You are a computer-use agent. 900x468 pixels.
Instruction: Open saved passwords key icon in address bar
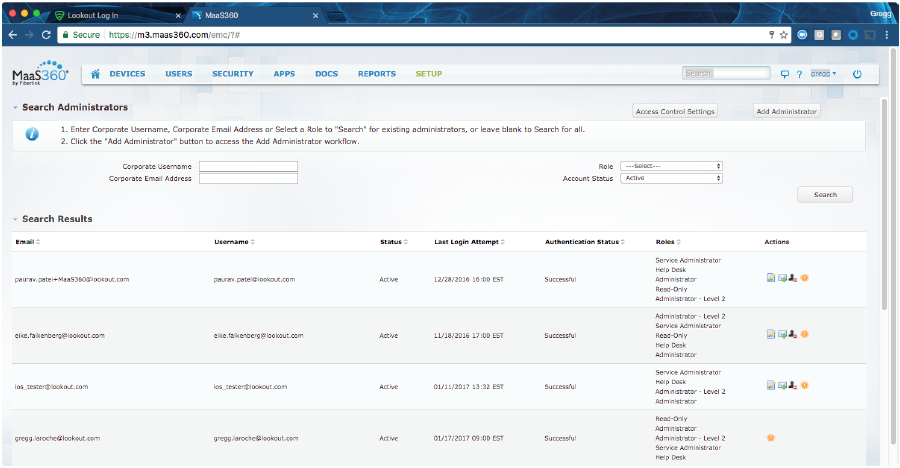pos(771,35)
